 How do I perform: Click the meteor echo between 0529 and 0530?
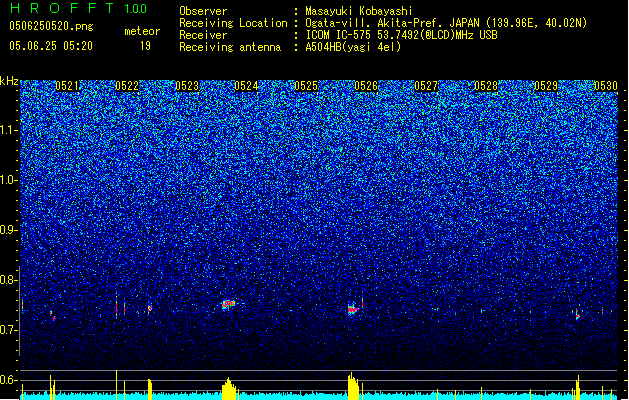point(577,315)
